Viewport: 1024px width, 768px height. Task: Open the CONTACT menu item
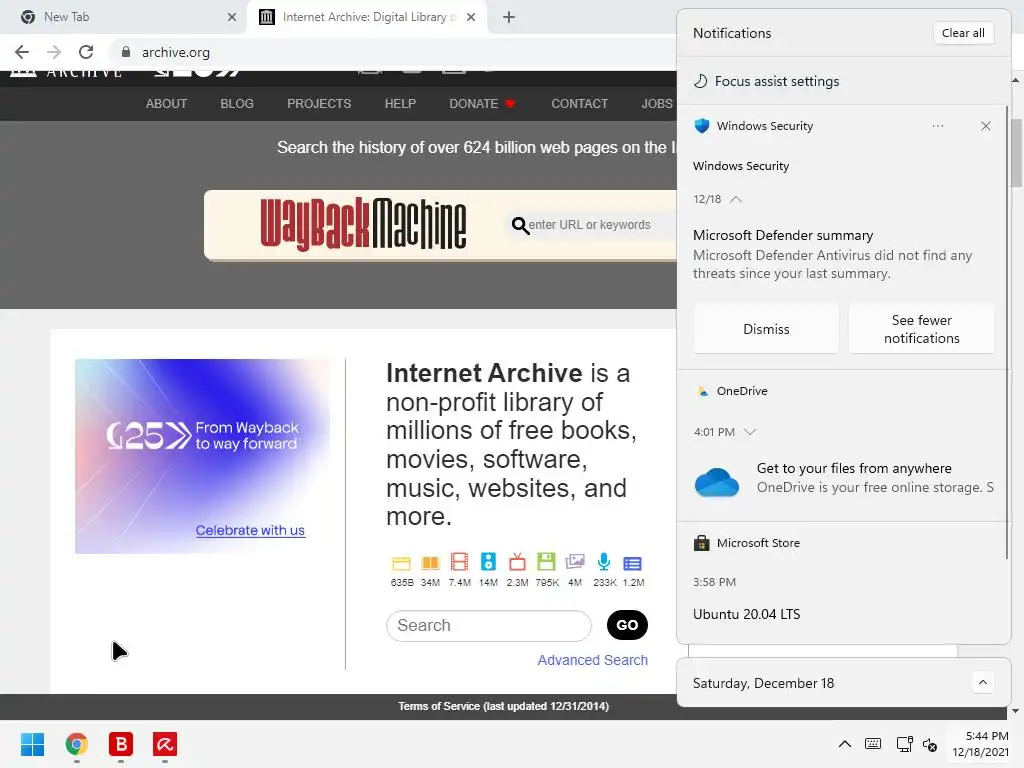click(579, 104)
